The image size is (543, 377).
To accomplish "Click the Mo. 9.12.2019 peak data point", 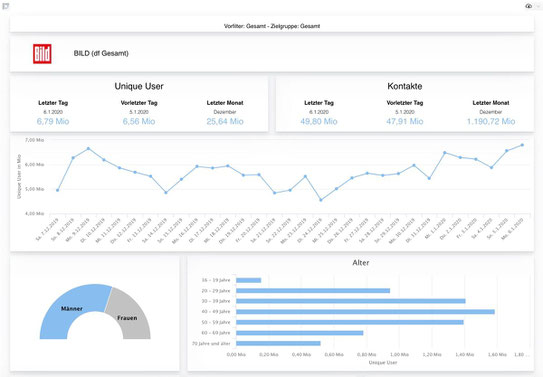I will [88, 148].
